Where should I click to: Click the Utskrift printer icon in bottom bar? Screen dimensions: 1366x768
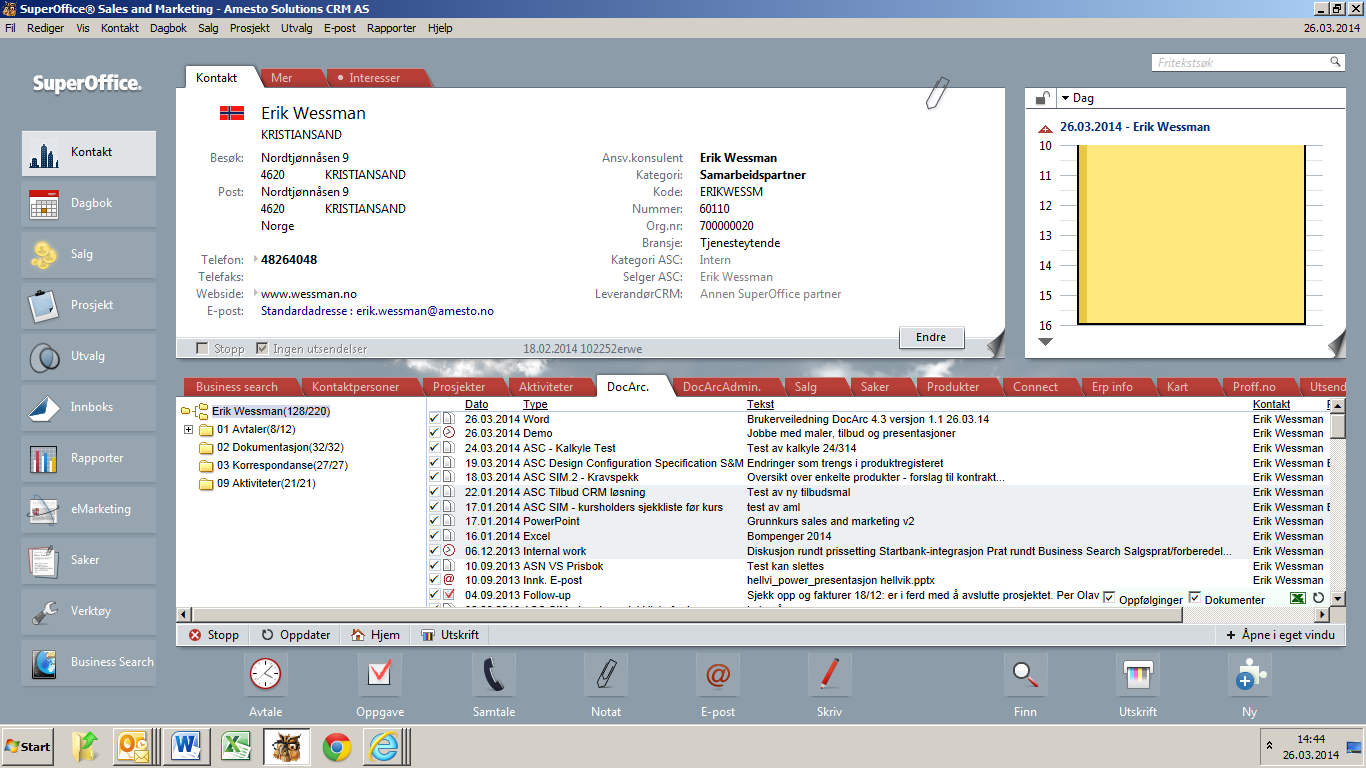[1138, 675]
